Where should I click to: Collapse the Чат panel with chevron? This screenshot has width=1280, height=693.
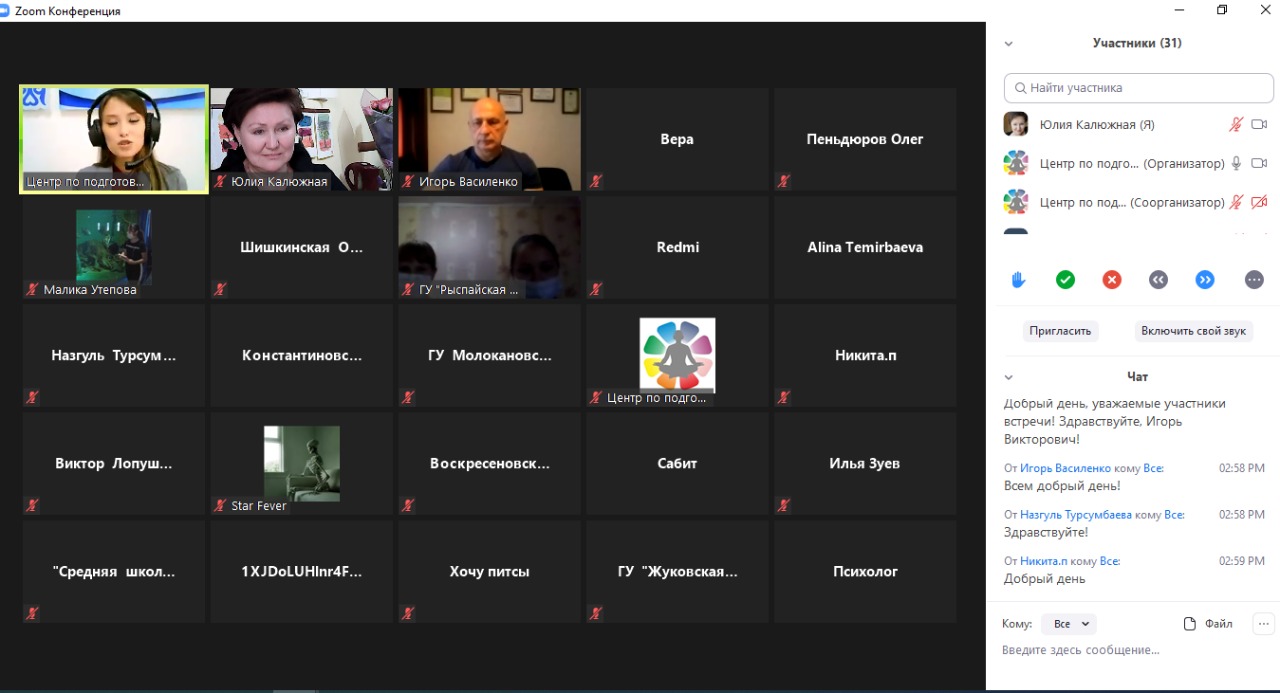pos(1008,377)
